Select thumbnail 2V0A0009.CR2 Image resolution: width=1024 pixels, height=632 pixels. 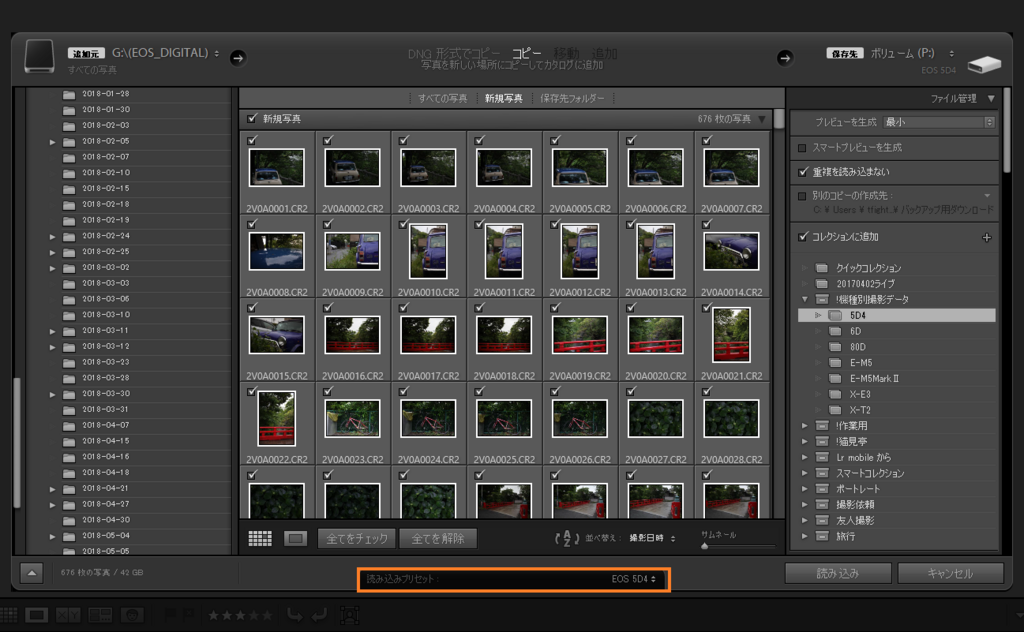pos(353,252)
